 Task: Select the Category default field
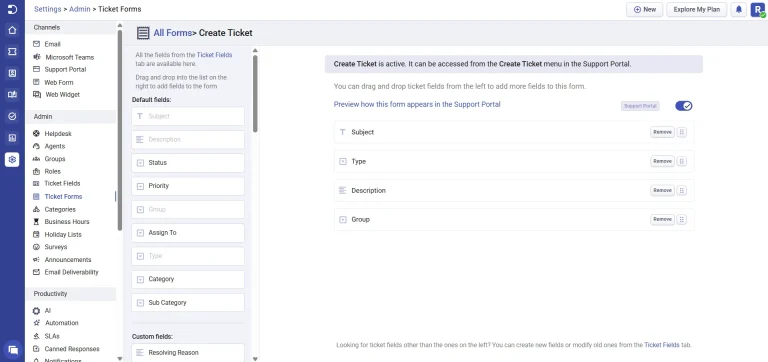[x=188, y=279]
